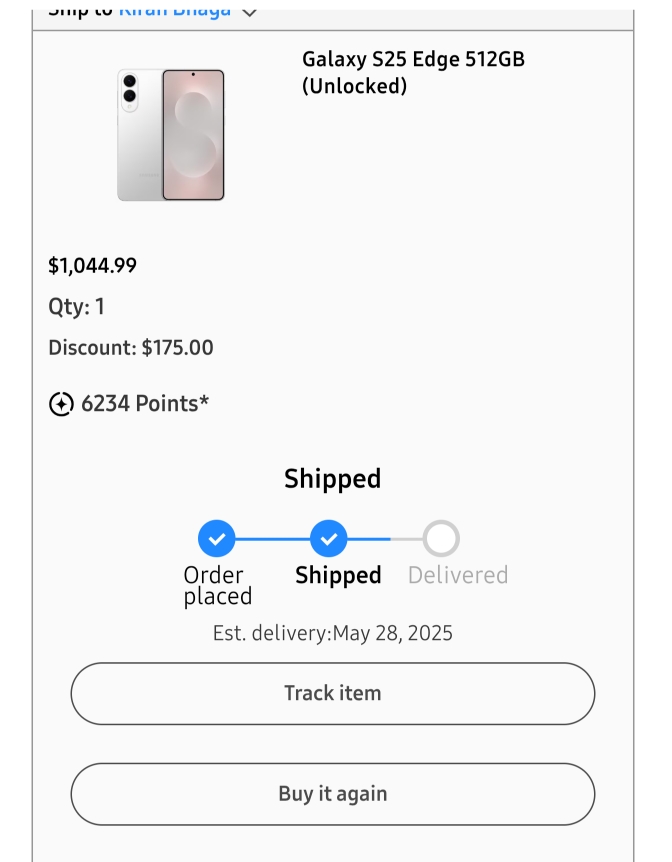
Task: Click the Discount $175.00 line
Action: pyautogui.click(x=131, y=348)
